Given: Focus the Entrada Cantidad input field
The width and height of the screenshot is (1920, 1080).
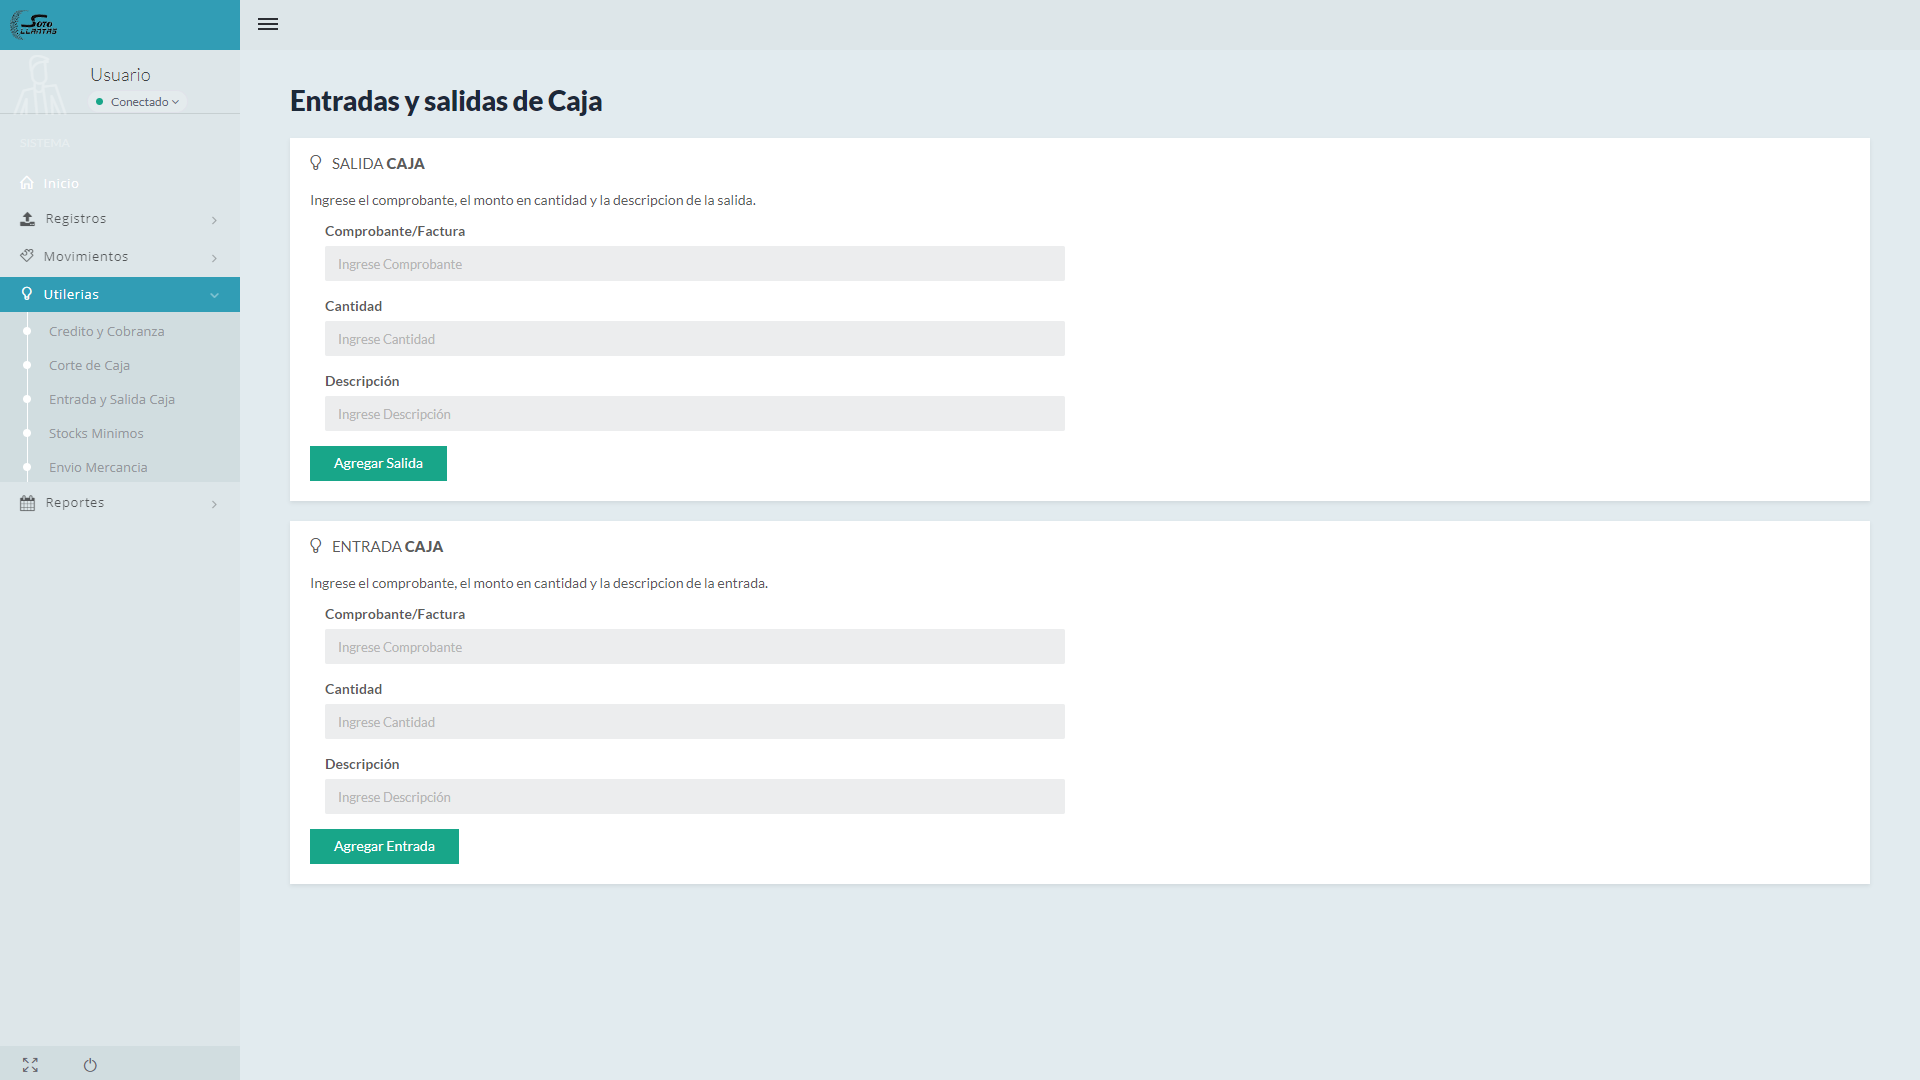Looking at the screenshot, I should [x=694, y=722].
